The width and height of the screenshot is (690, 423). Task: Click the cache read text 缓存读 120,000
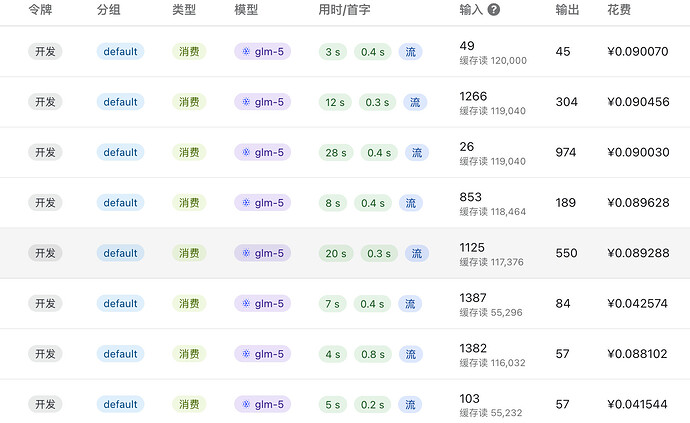pyautogui.click(x=493, y=61)
